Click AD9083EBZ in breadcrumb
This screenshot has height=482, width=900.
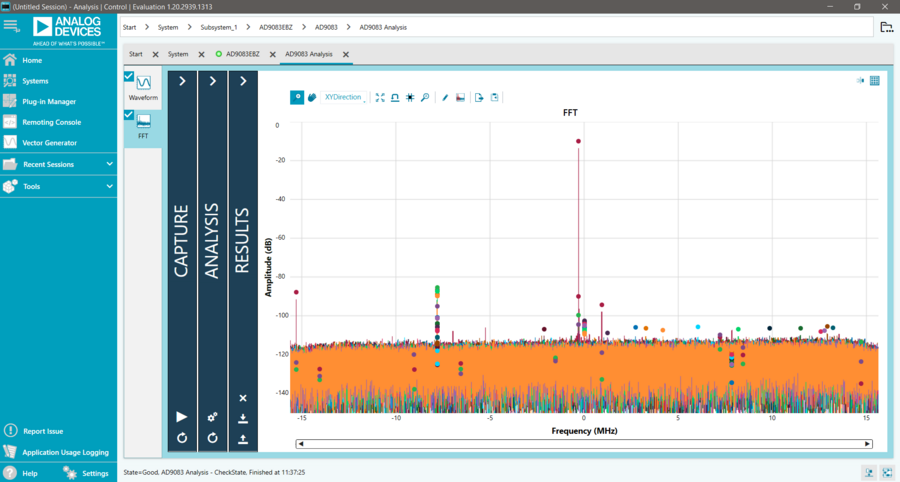tap(276, 28)
